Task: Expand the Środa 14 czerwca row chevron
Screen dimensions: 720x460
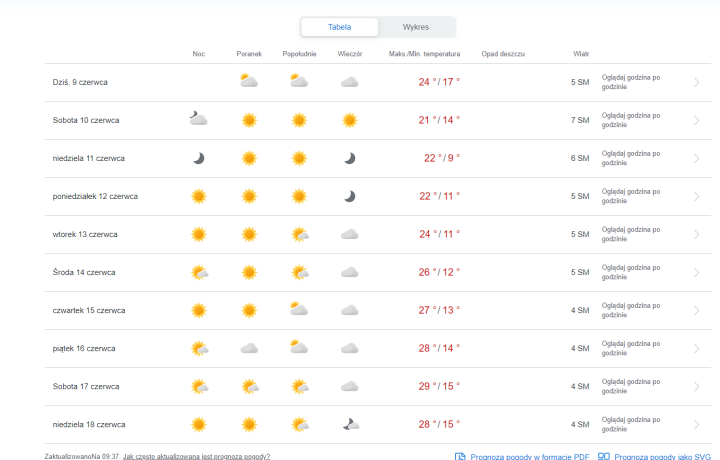Action: point(697,272)
